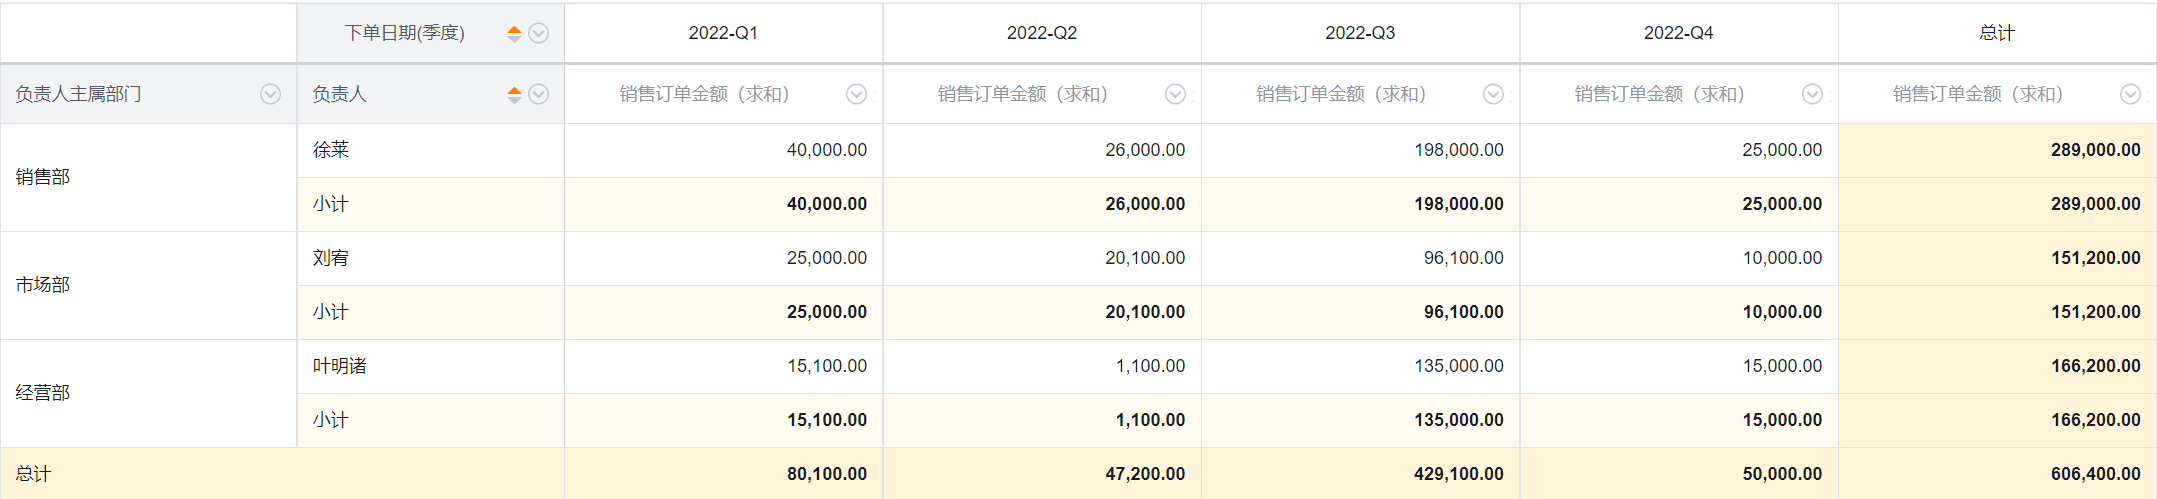
Task: Open dropdown circle beside 负责人 header
Action: (539, 94)
